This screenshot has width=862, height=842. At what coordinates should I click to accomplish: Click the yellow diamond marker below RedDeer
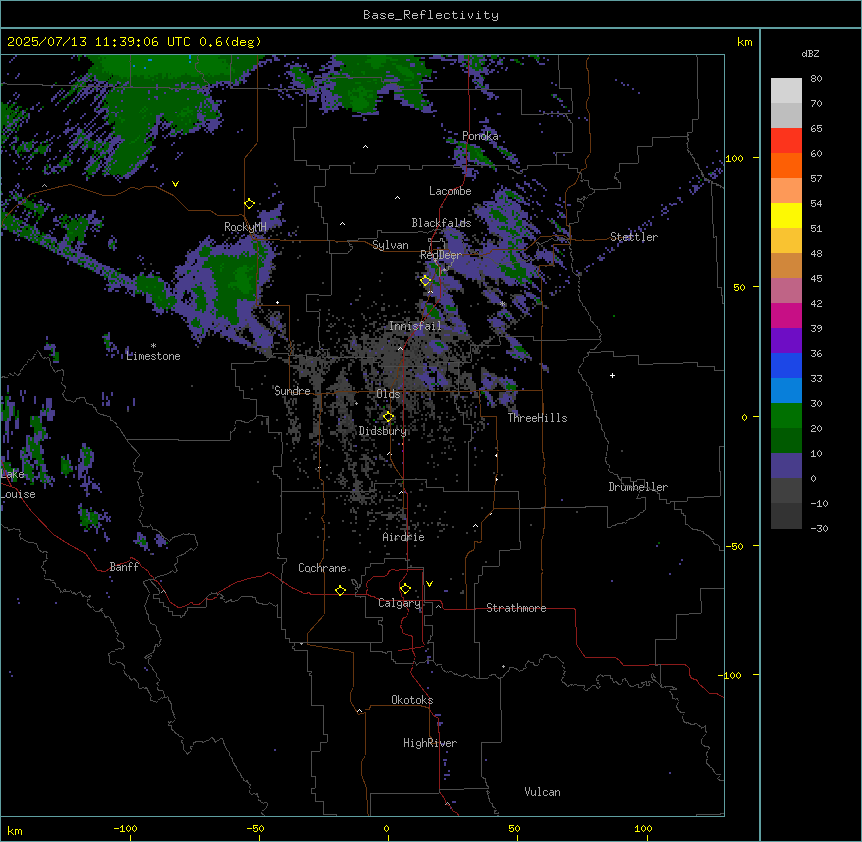[x=426, y=280]
